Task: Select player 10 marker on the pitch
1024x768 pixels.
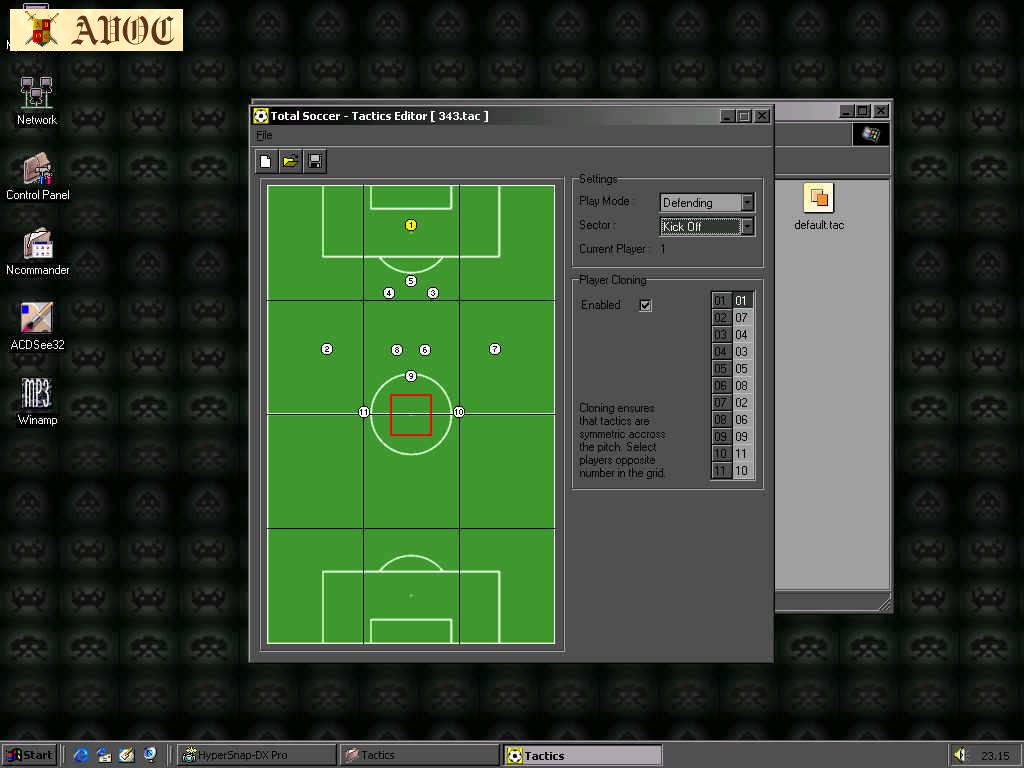Action: tap(458, 412)
